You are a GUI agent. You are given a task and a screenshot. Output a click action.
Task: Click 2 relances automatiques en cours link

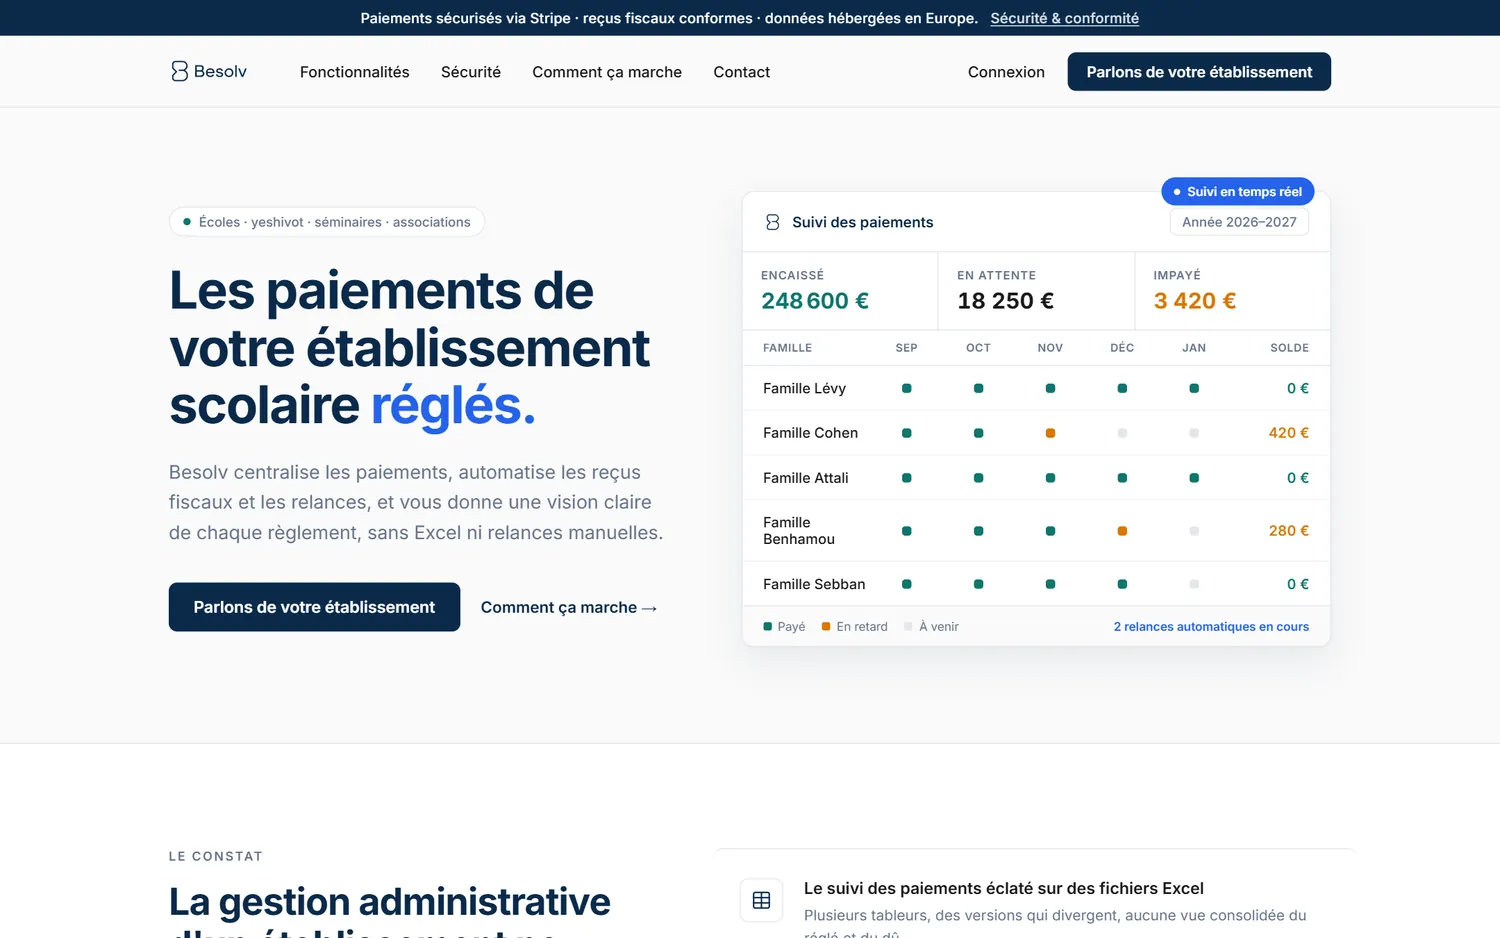point(1211,626)
